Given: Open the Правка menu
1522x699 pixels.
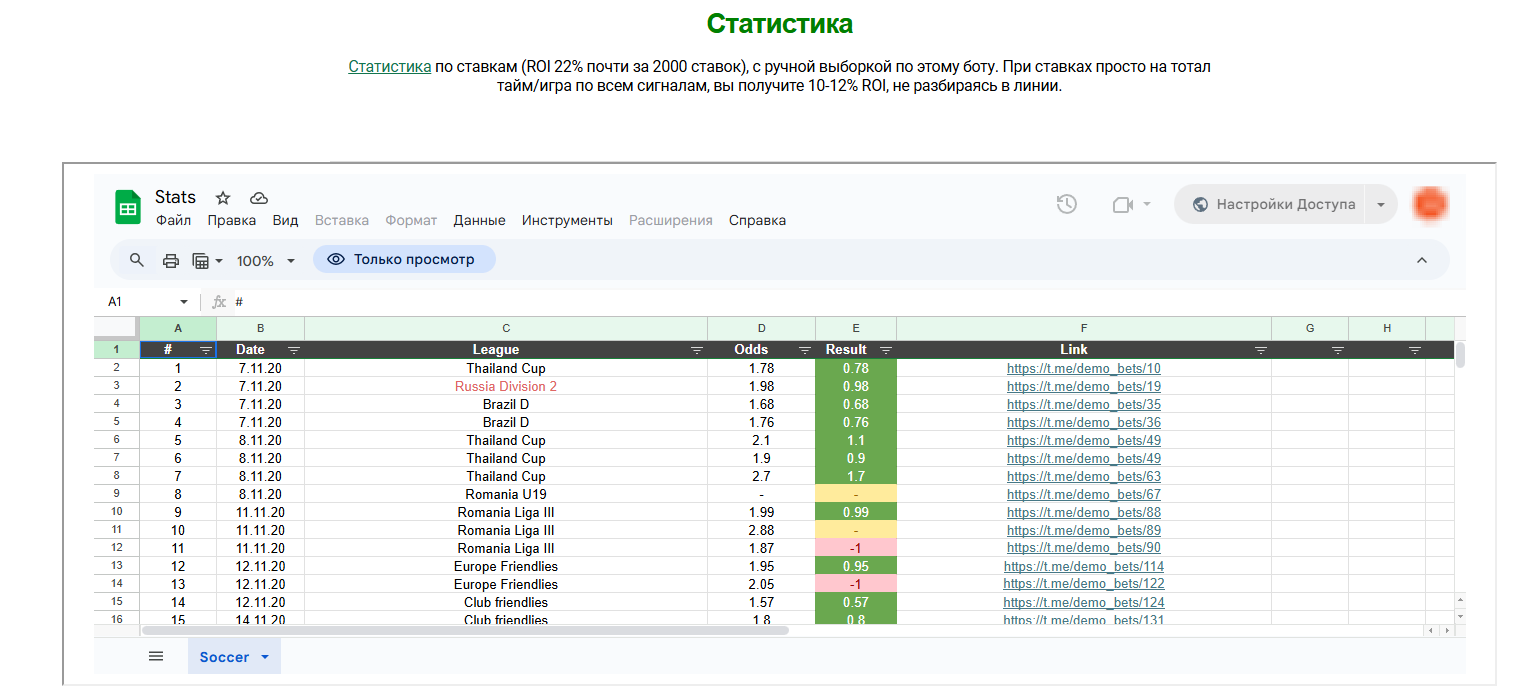Looking at the screenshot, I should click(232, 220).
